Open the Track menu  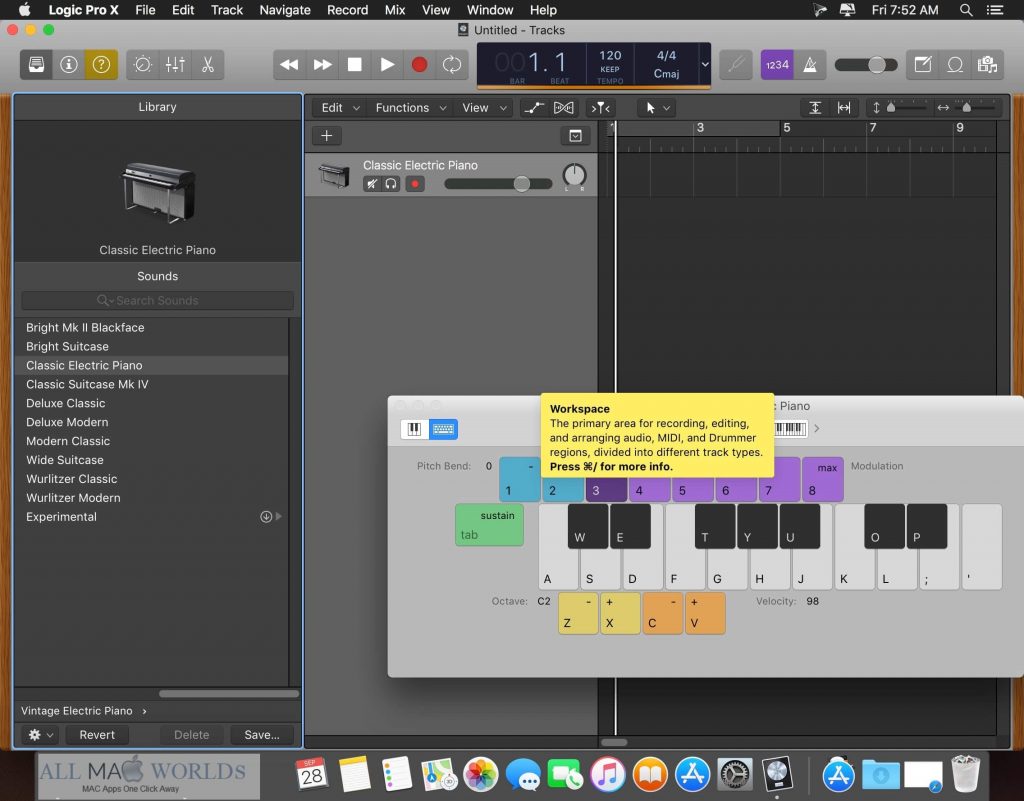click(227, 10)
